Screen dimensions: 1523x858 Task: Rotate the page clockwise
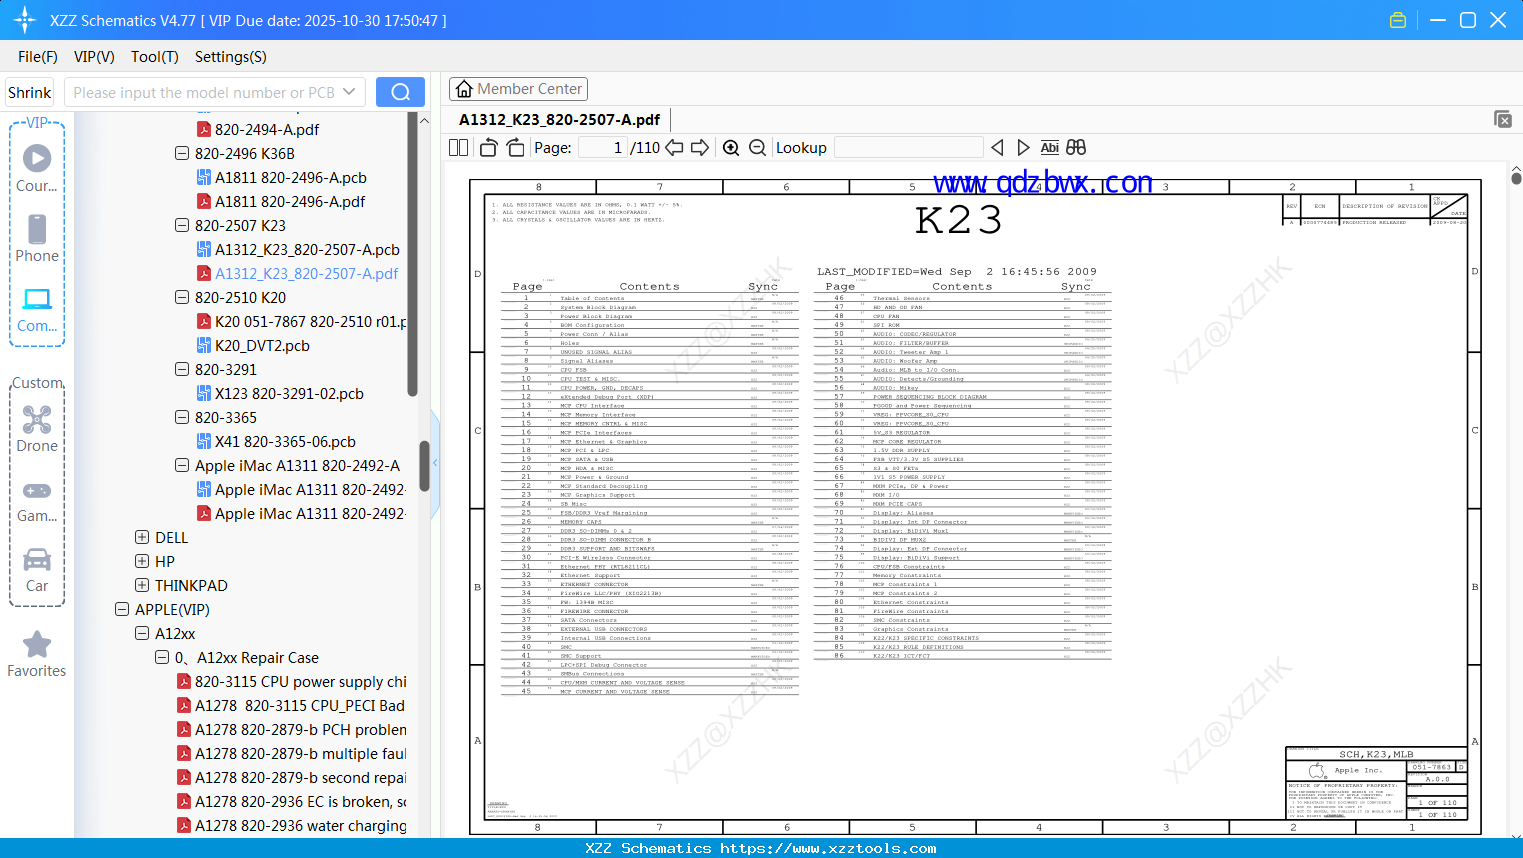(x=515, y=148)
